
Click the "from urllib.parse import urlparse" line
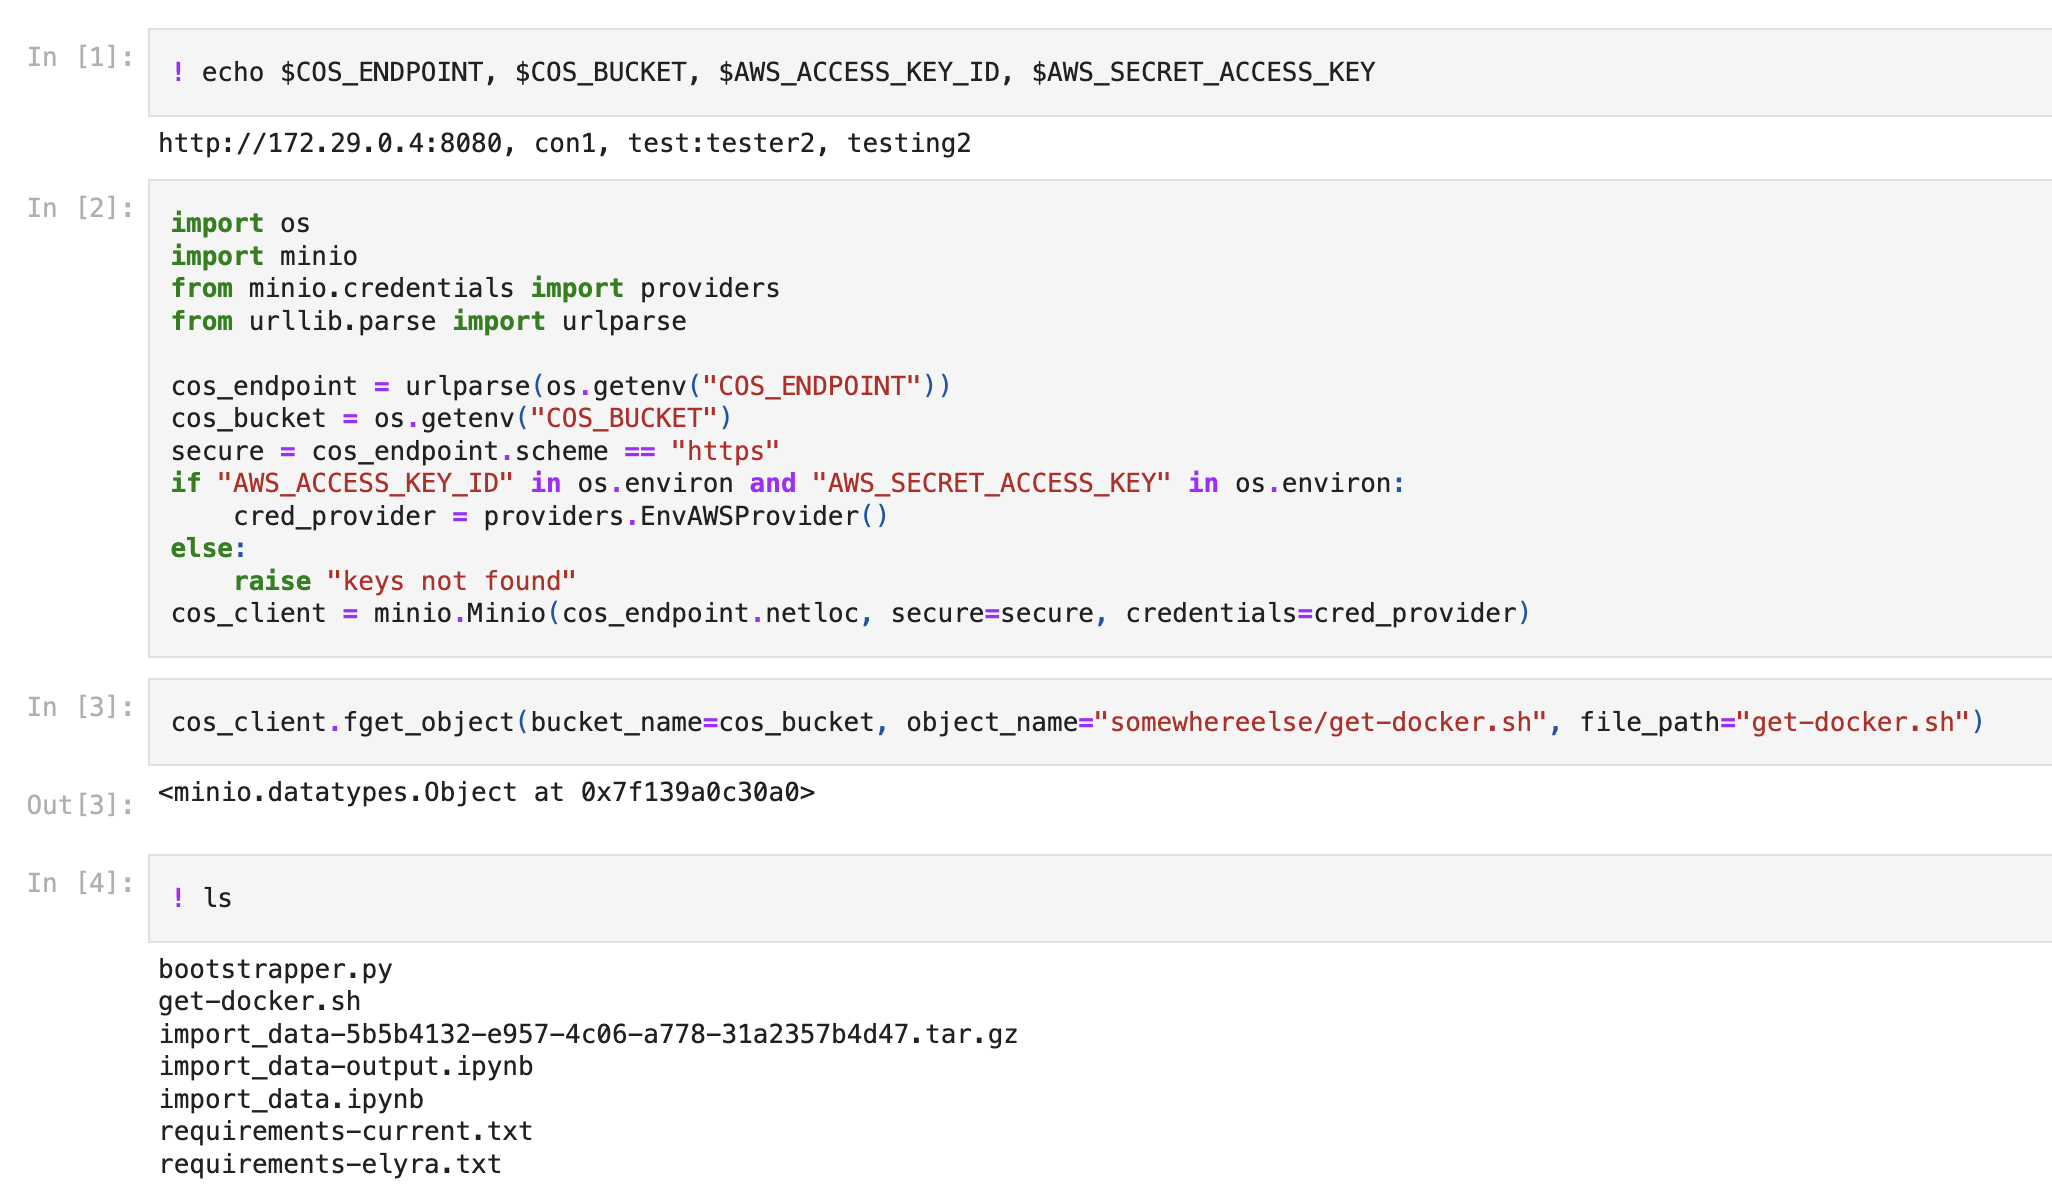[x=428, y=321]
